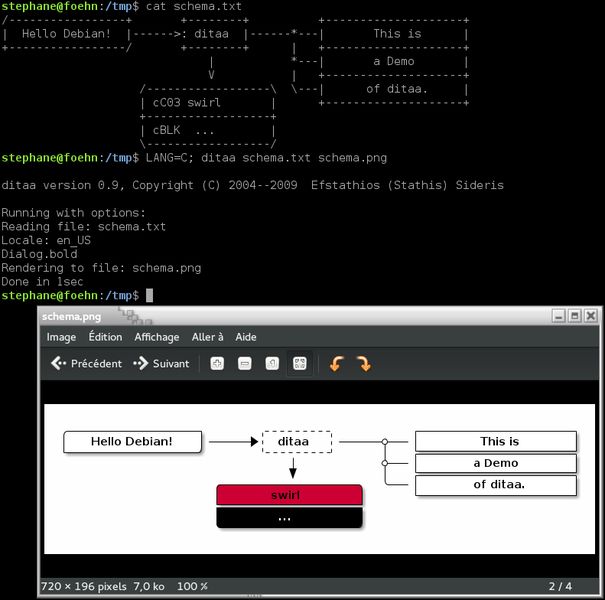
Task: Open the Affichage menu
Action: point(157,337)
